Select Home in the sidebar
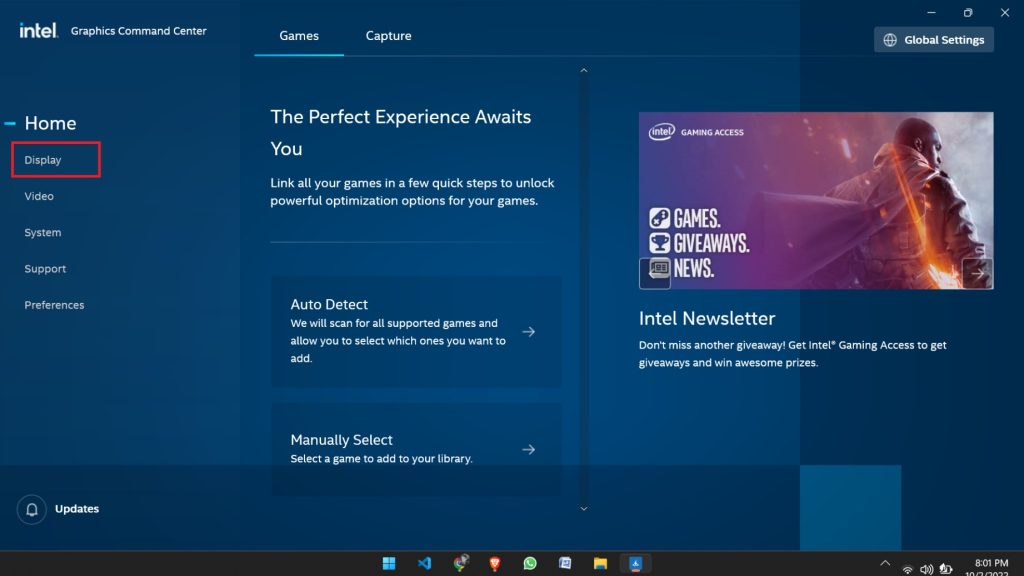 click(50, 123)
